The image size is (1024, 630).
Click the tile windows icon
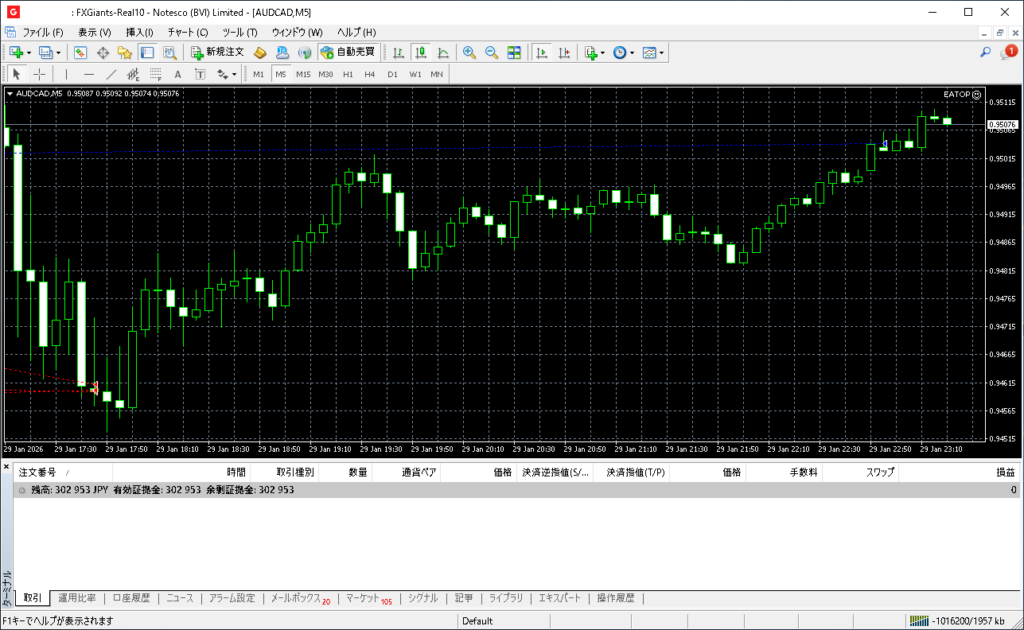[x=514, y=52]
